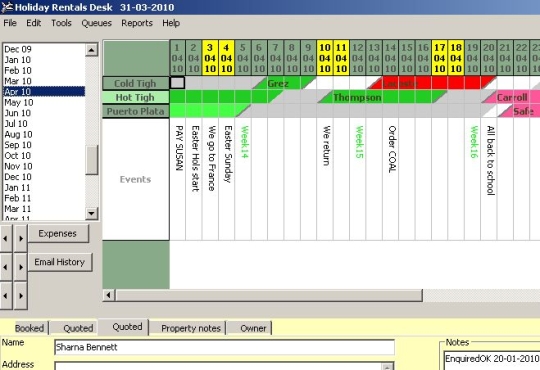This screenshot has height=370, width=540.
Task: Click the All back to school event
Action: 490,160
